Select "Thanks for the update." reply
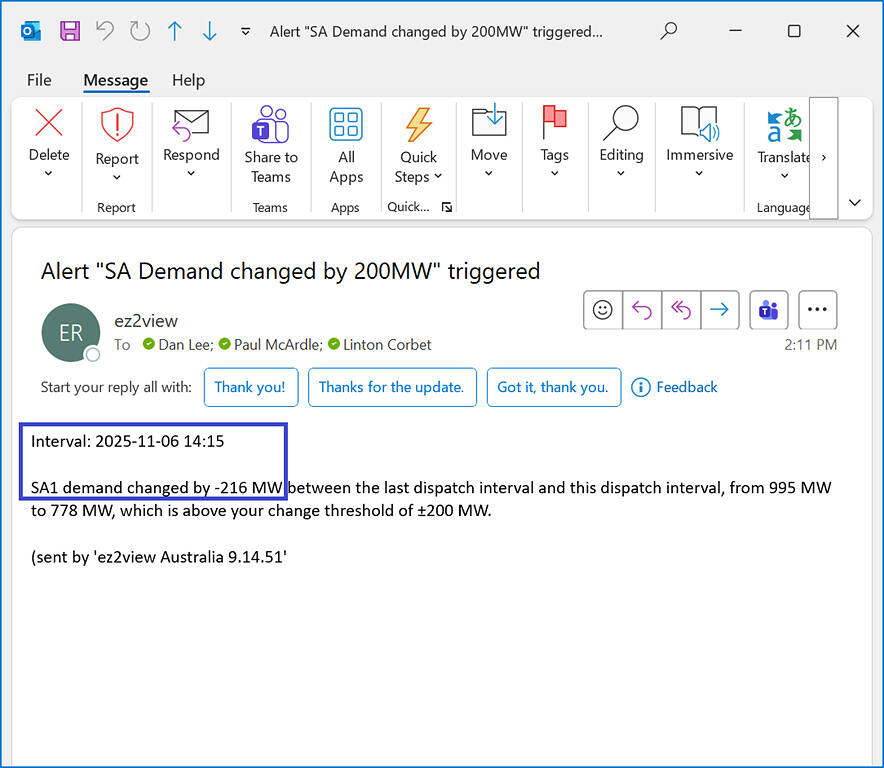Viewport: 884px width, 768px height. [391, 387]
